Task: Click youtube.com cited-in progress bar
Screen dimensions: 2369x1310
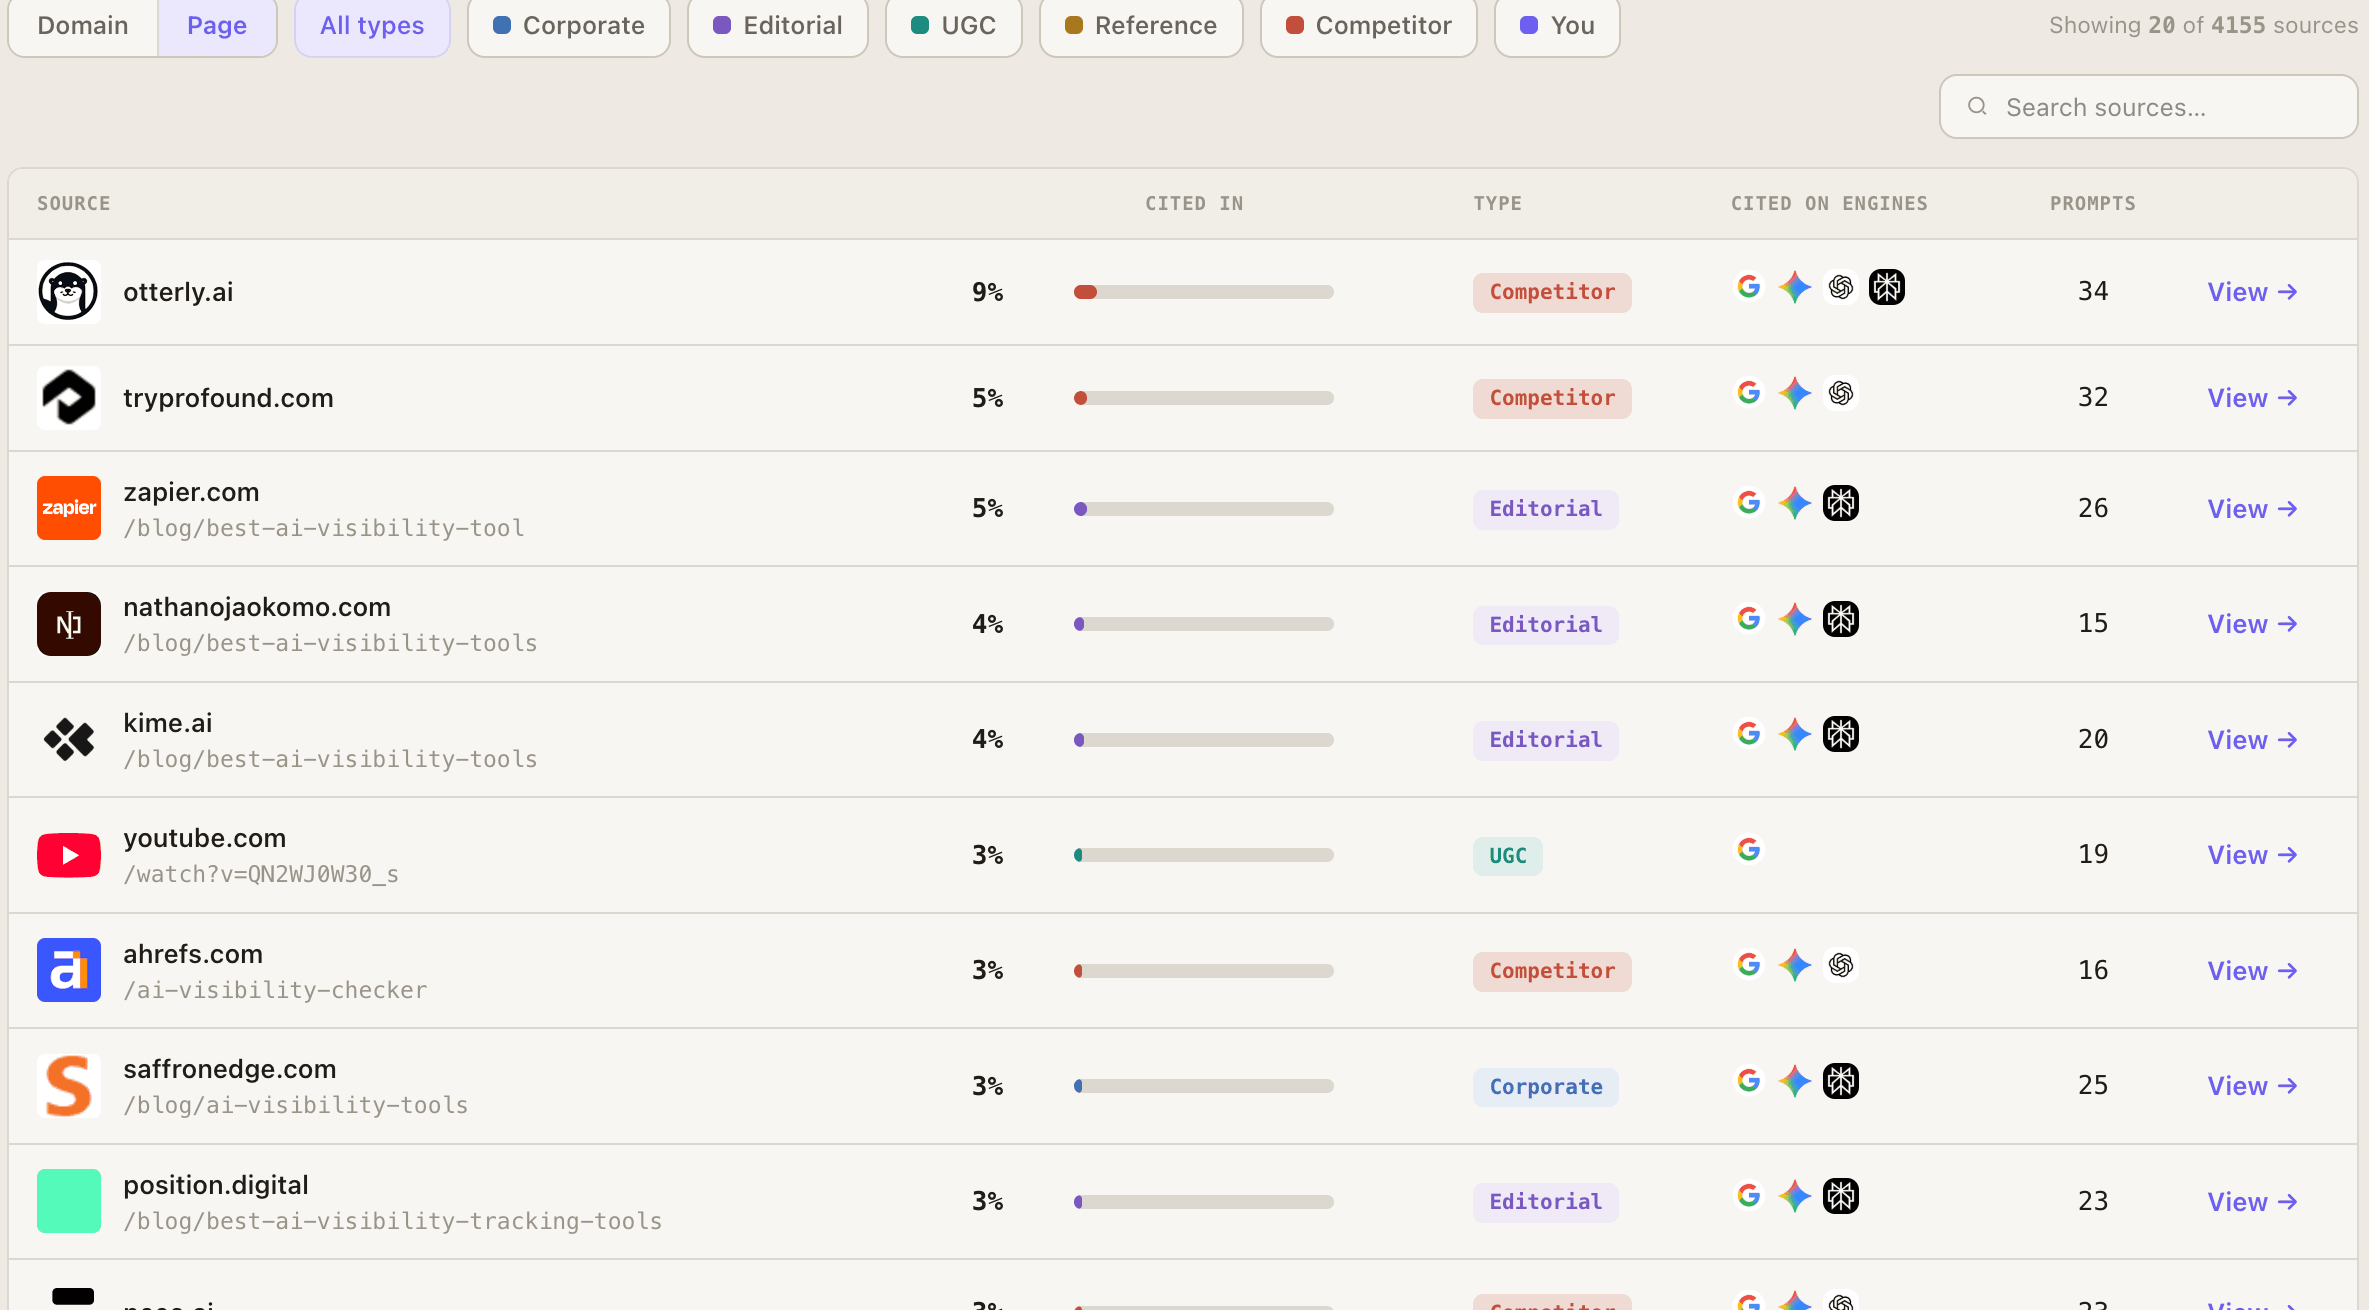Action: (1203, 855)
